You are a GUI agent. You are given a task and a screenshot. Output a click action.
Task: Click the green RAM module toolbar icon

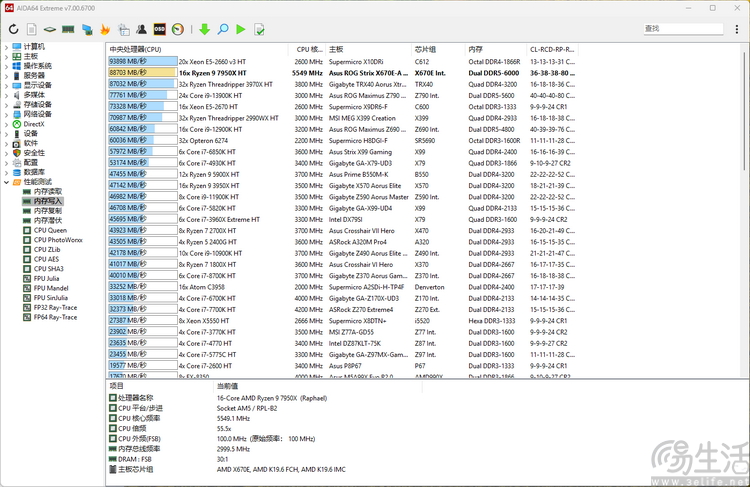pos(68,30)
